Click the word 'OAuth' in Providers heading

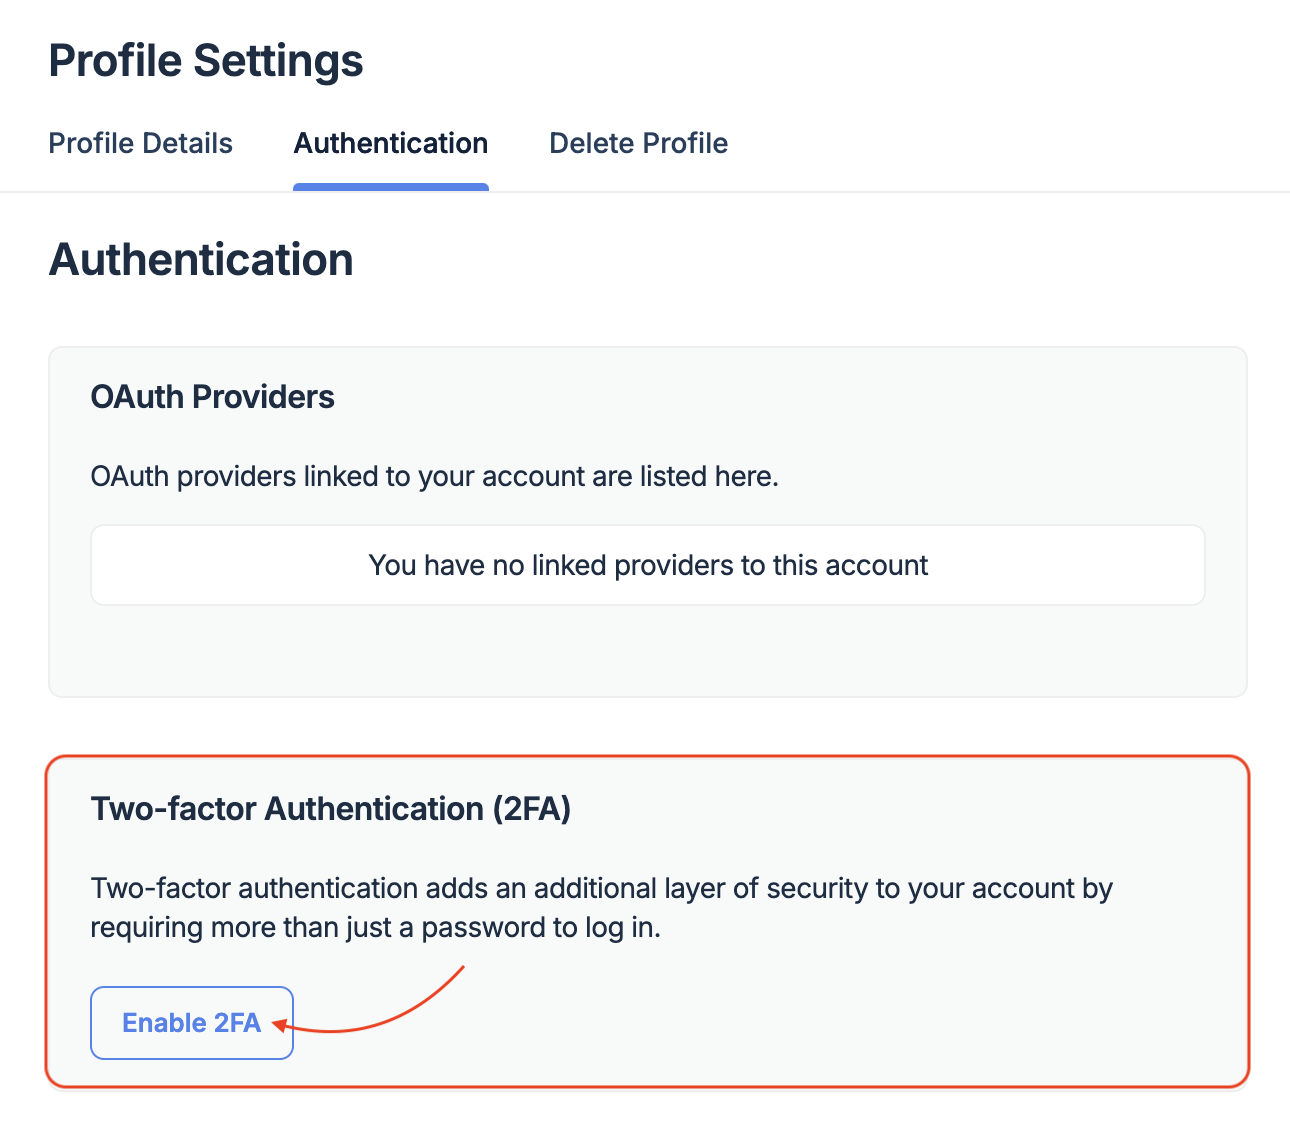137,397
